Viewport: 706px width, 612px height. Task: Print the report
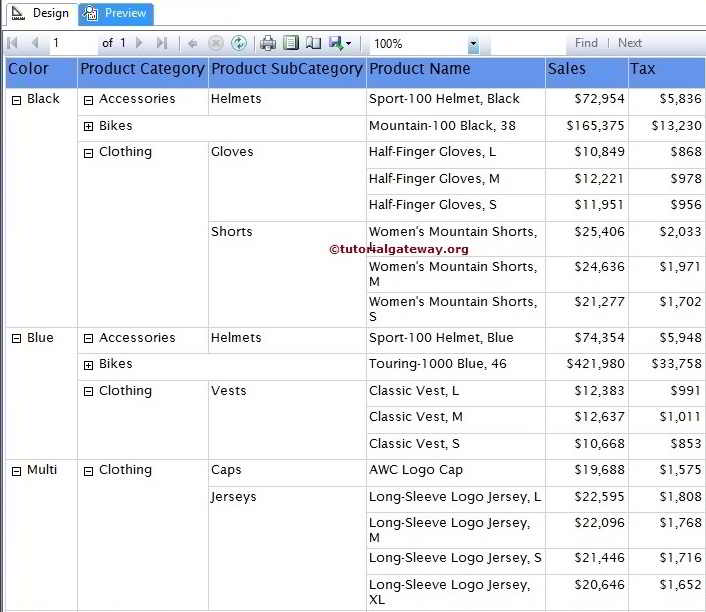(x=268, y=43)
